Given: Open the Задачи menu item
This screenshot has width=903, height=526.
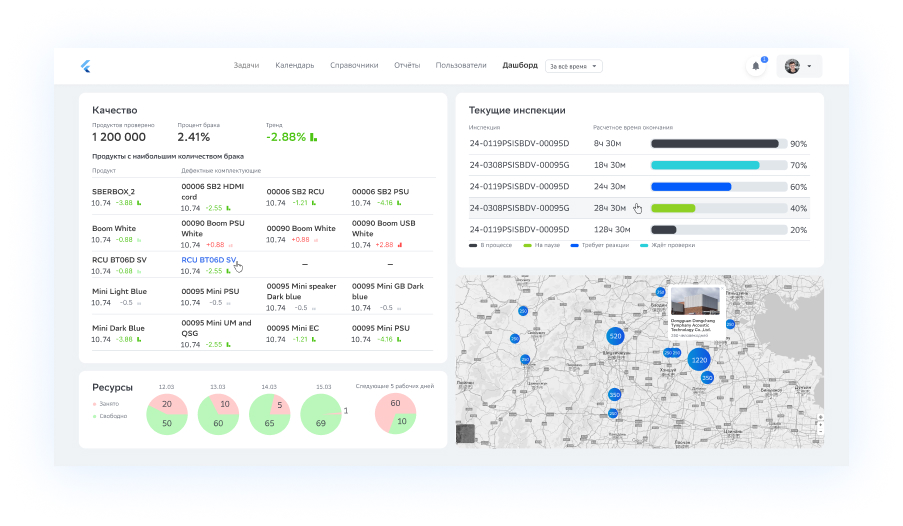Looking at the screenshot, I should point(246,65).
